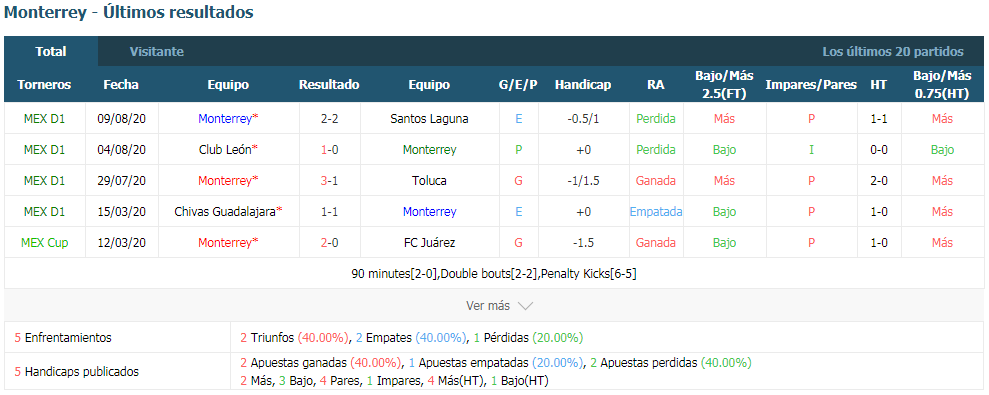The height and width of the screenshot is (395, 989).
Task: Open Los últimos 20 partidos selector
Action: coord(892,52)
